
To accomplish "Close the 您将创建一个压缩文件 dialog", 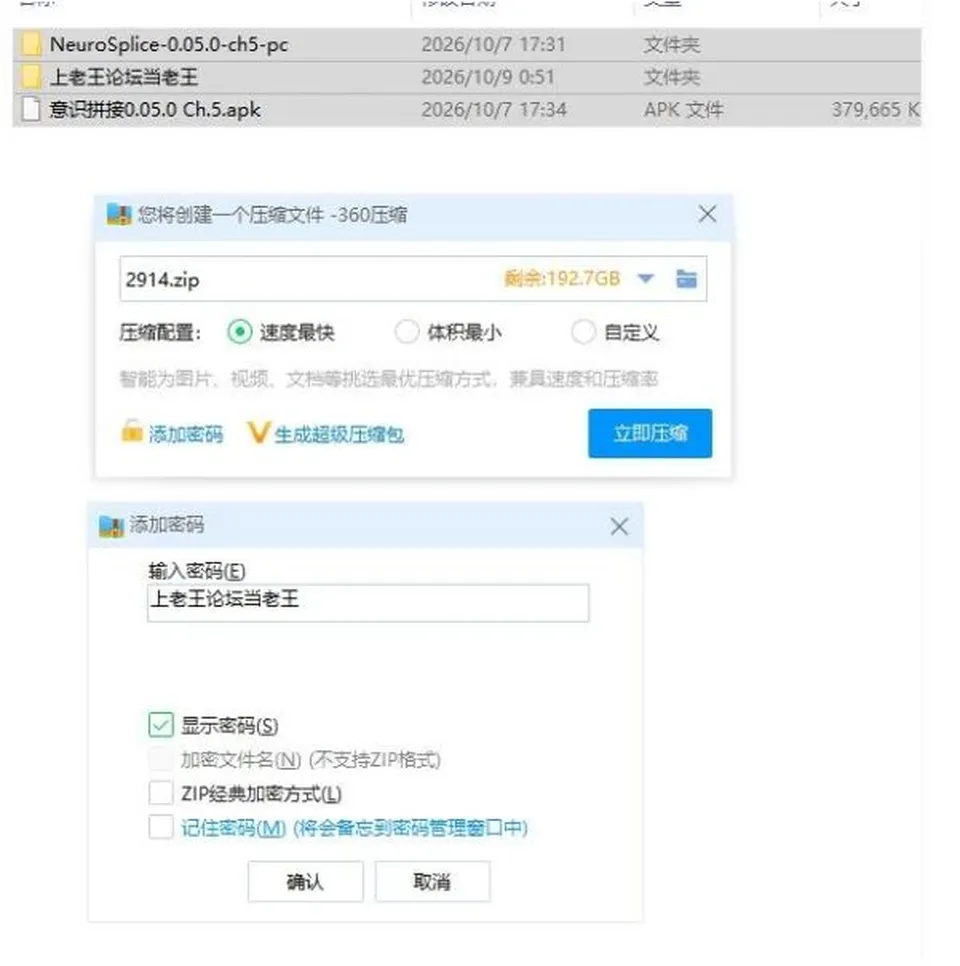I will click(707, 214).
